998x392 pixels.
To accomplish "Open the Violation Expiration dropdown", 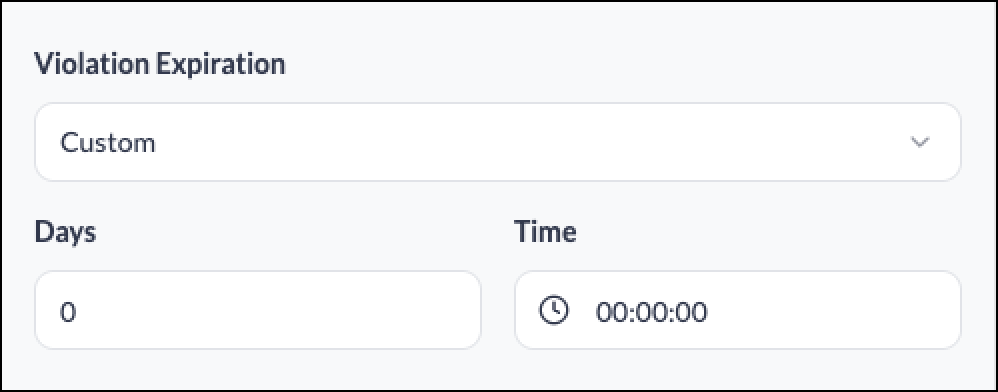I will pos(498,142).
